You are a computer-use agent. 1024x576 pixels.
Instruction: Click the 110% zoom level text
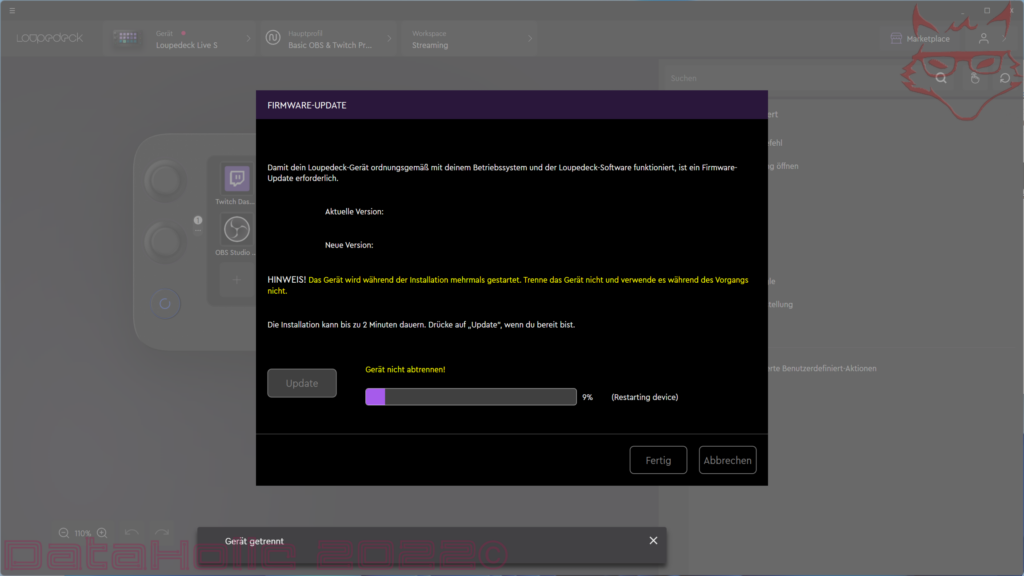[x=82, y=534]
